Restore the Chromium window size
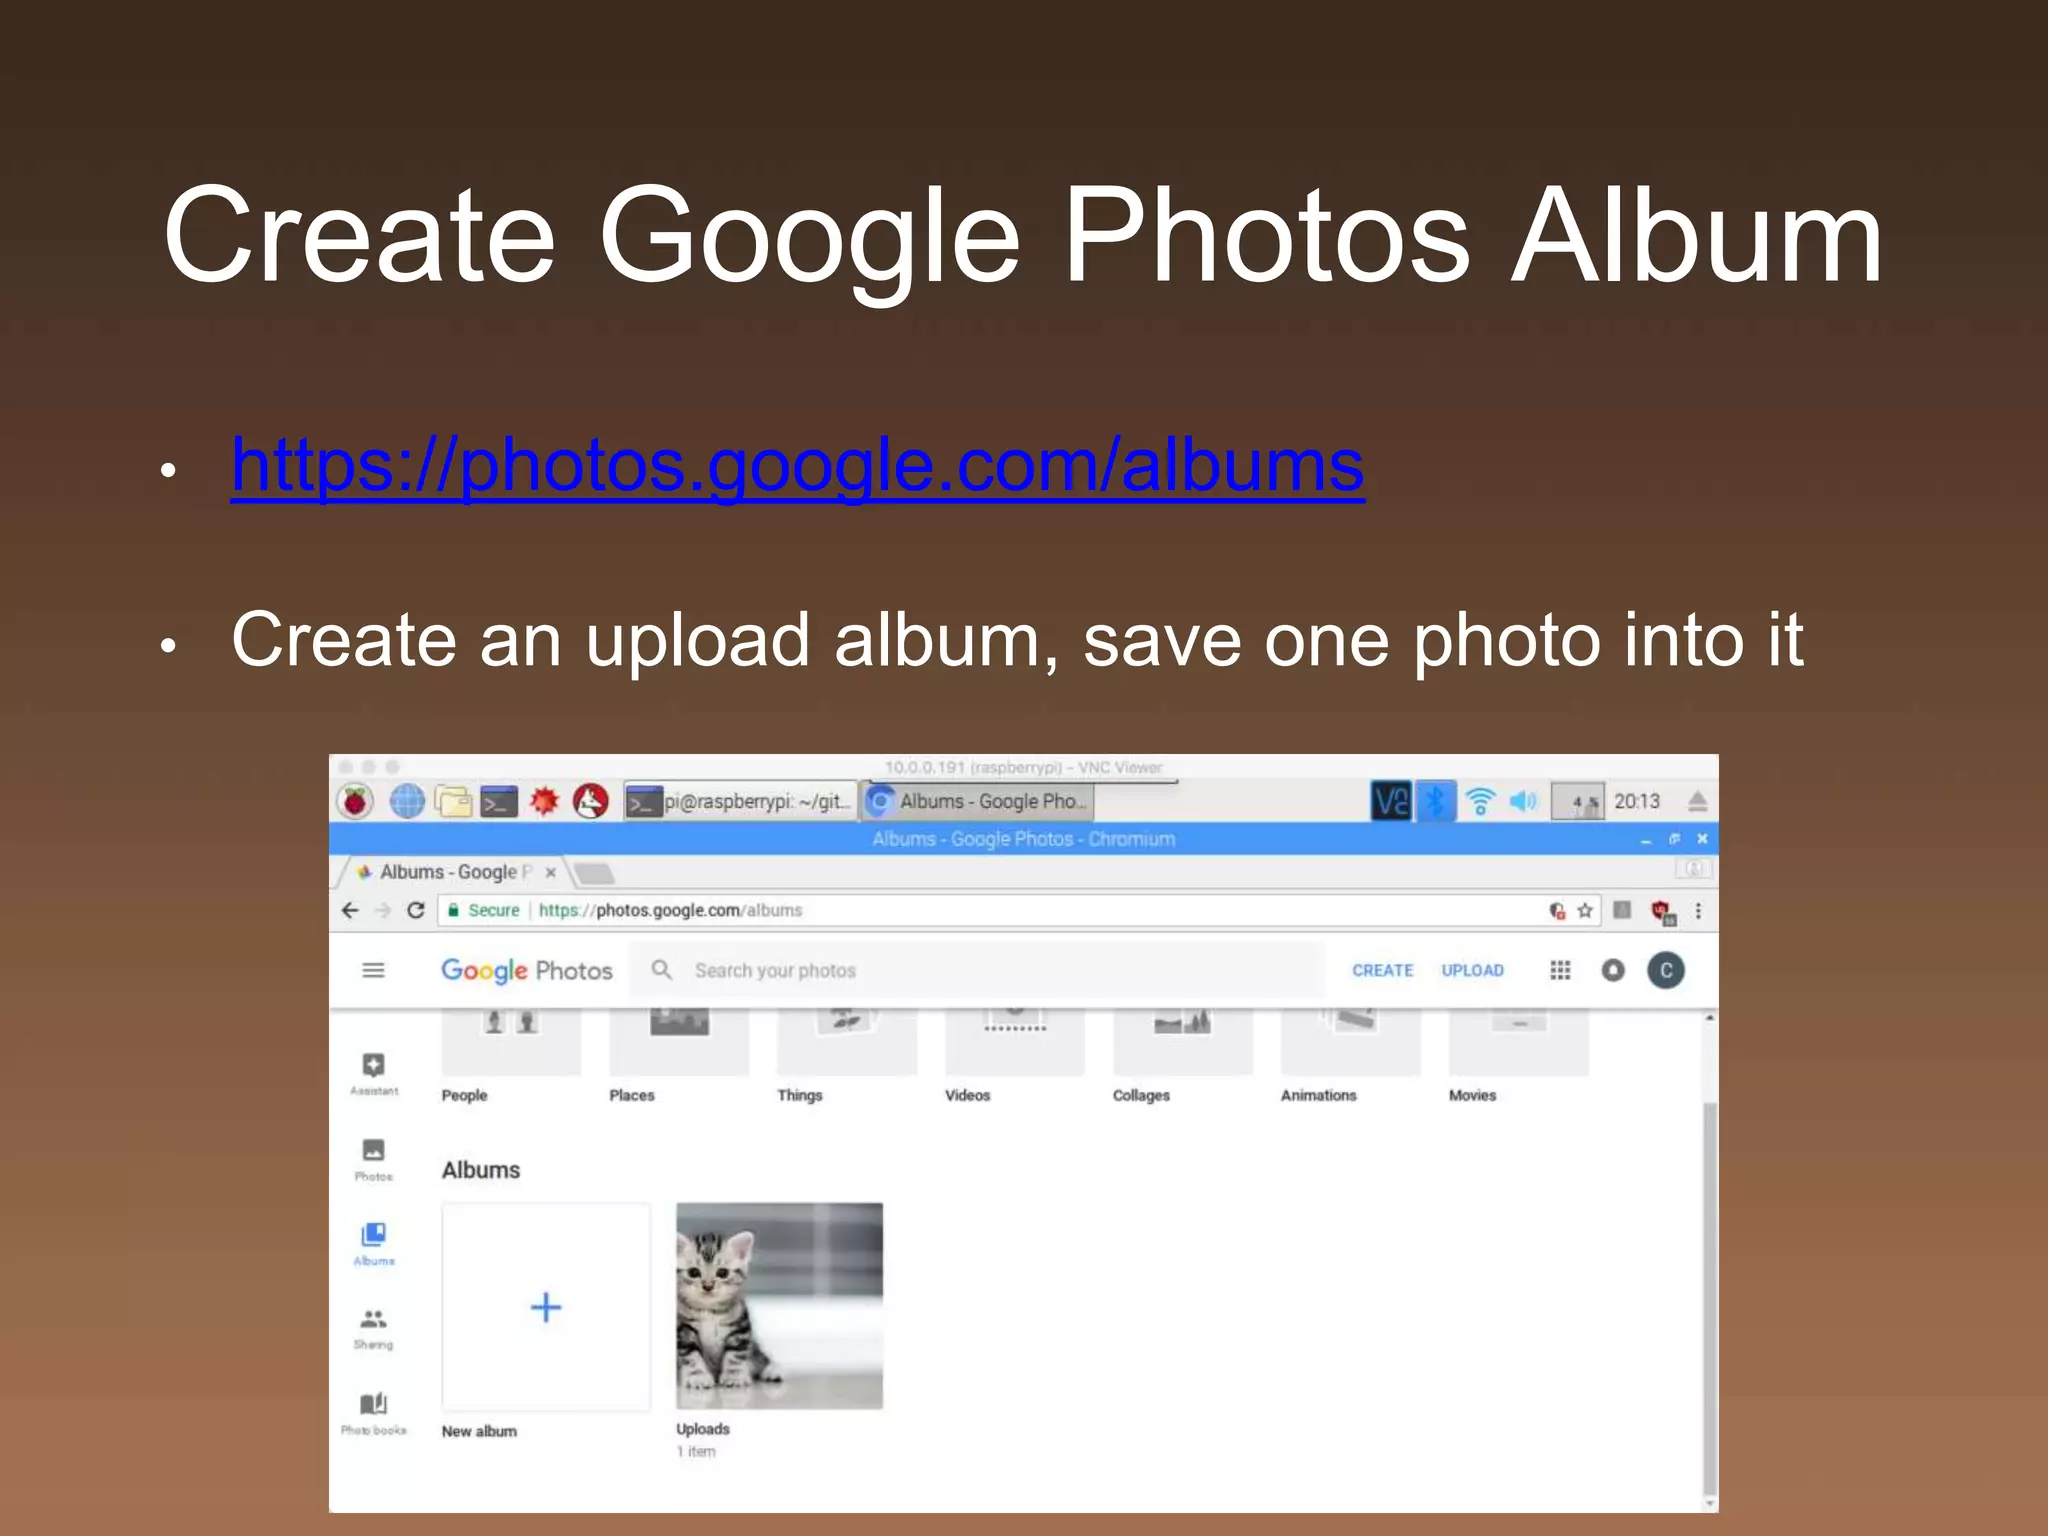 (1674, 839)
